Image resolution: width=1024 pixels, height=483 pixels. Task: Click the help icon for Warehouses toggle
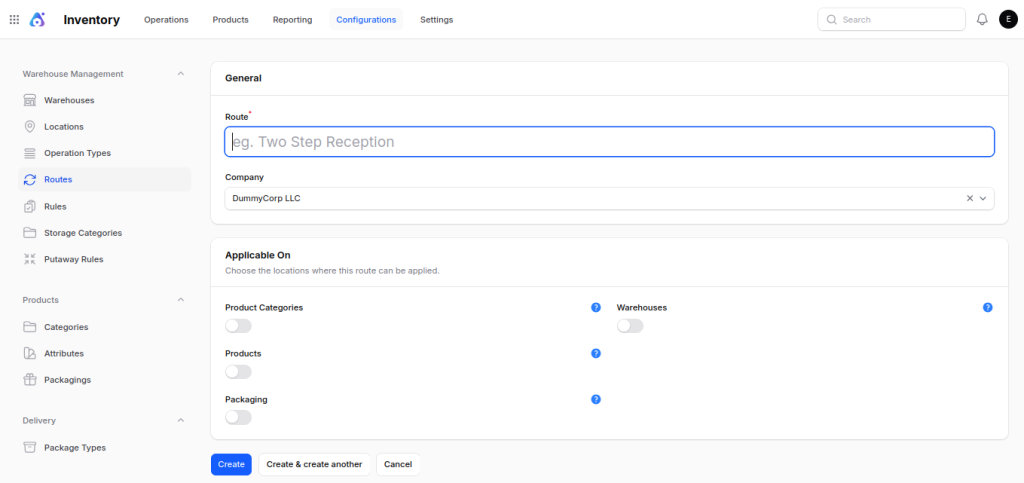[x=987, y=307]
